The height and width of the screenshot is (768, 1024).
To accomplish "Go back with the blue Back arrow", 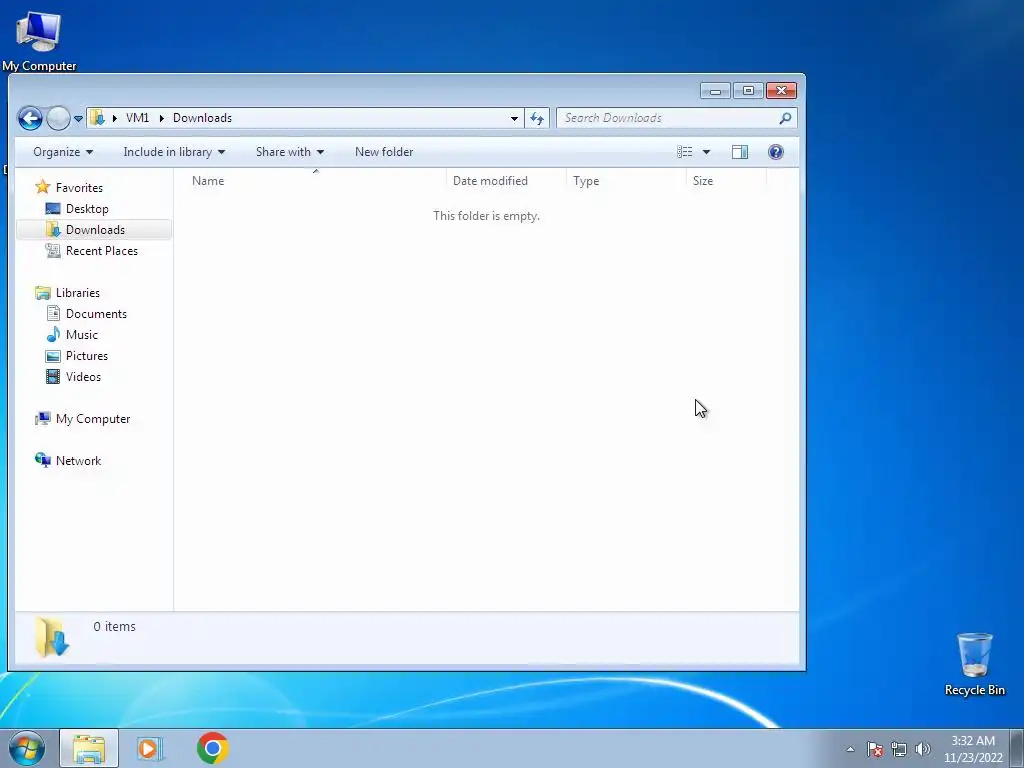I will 30,118.
